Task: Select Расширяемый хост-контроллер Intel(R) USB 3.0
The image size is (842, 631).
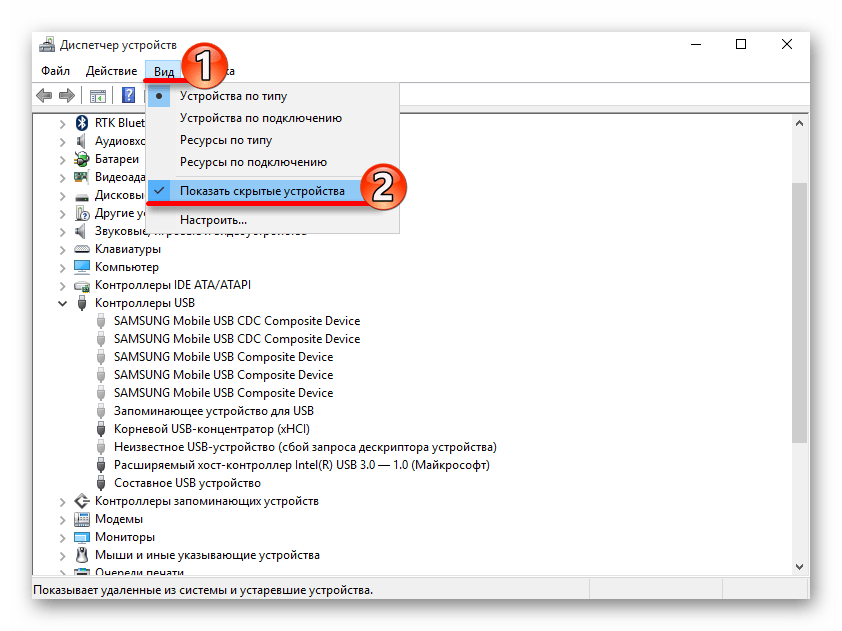Action: pos(302,465)
